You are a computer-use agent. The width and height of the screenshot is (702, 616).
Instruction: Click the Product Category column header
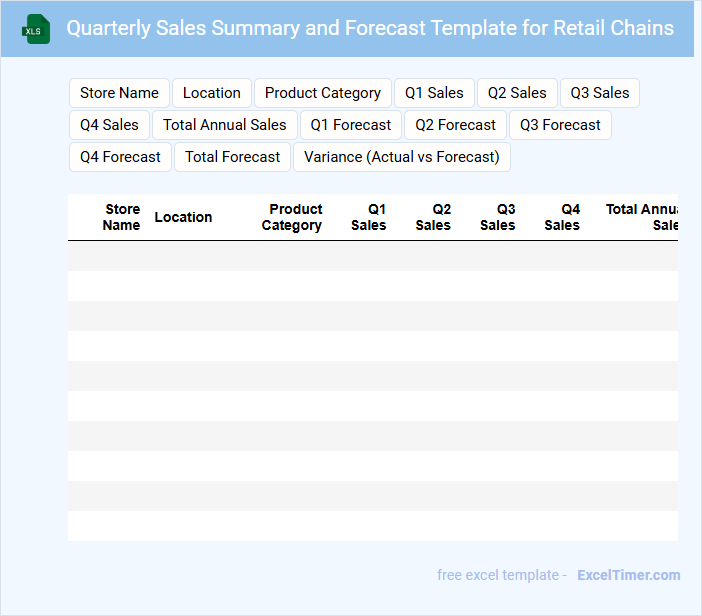coord(292,217)
